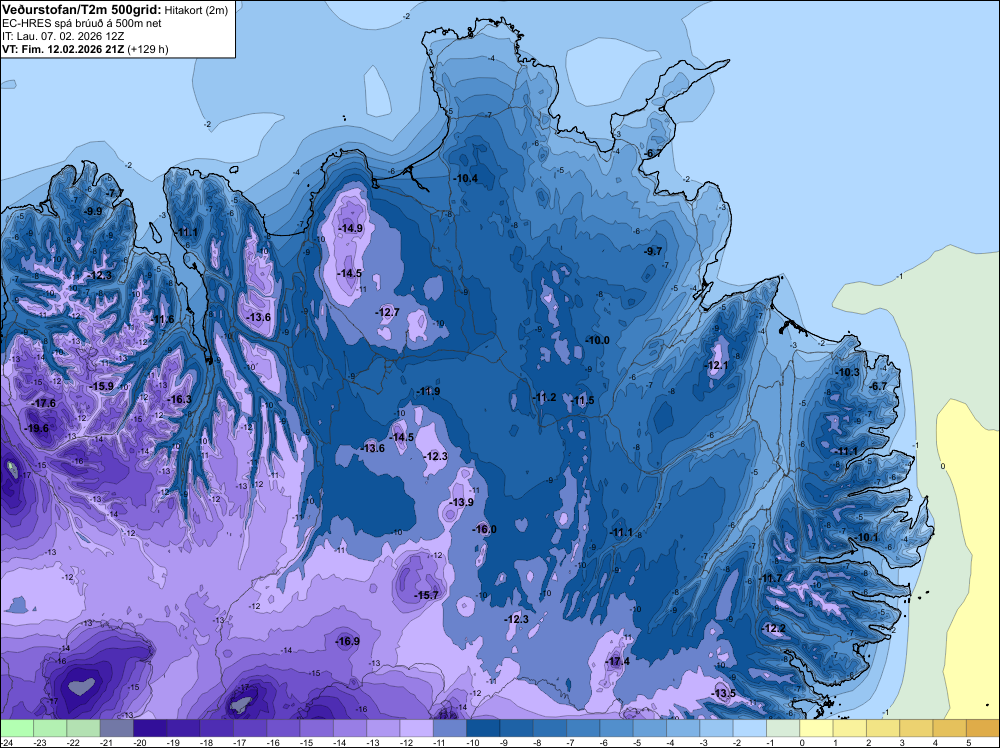
Task: Click the map title 'Veðurstofan/T2m 500grid: Hitakort (2m)'
Action: point(115,10)
